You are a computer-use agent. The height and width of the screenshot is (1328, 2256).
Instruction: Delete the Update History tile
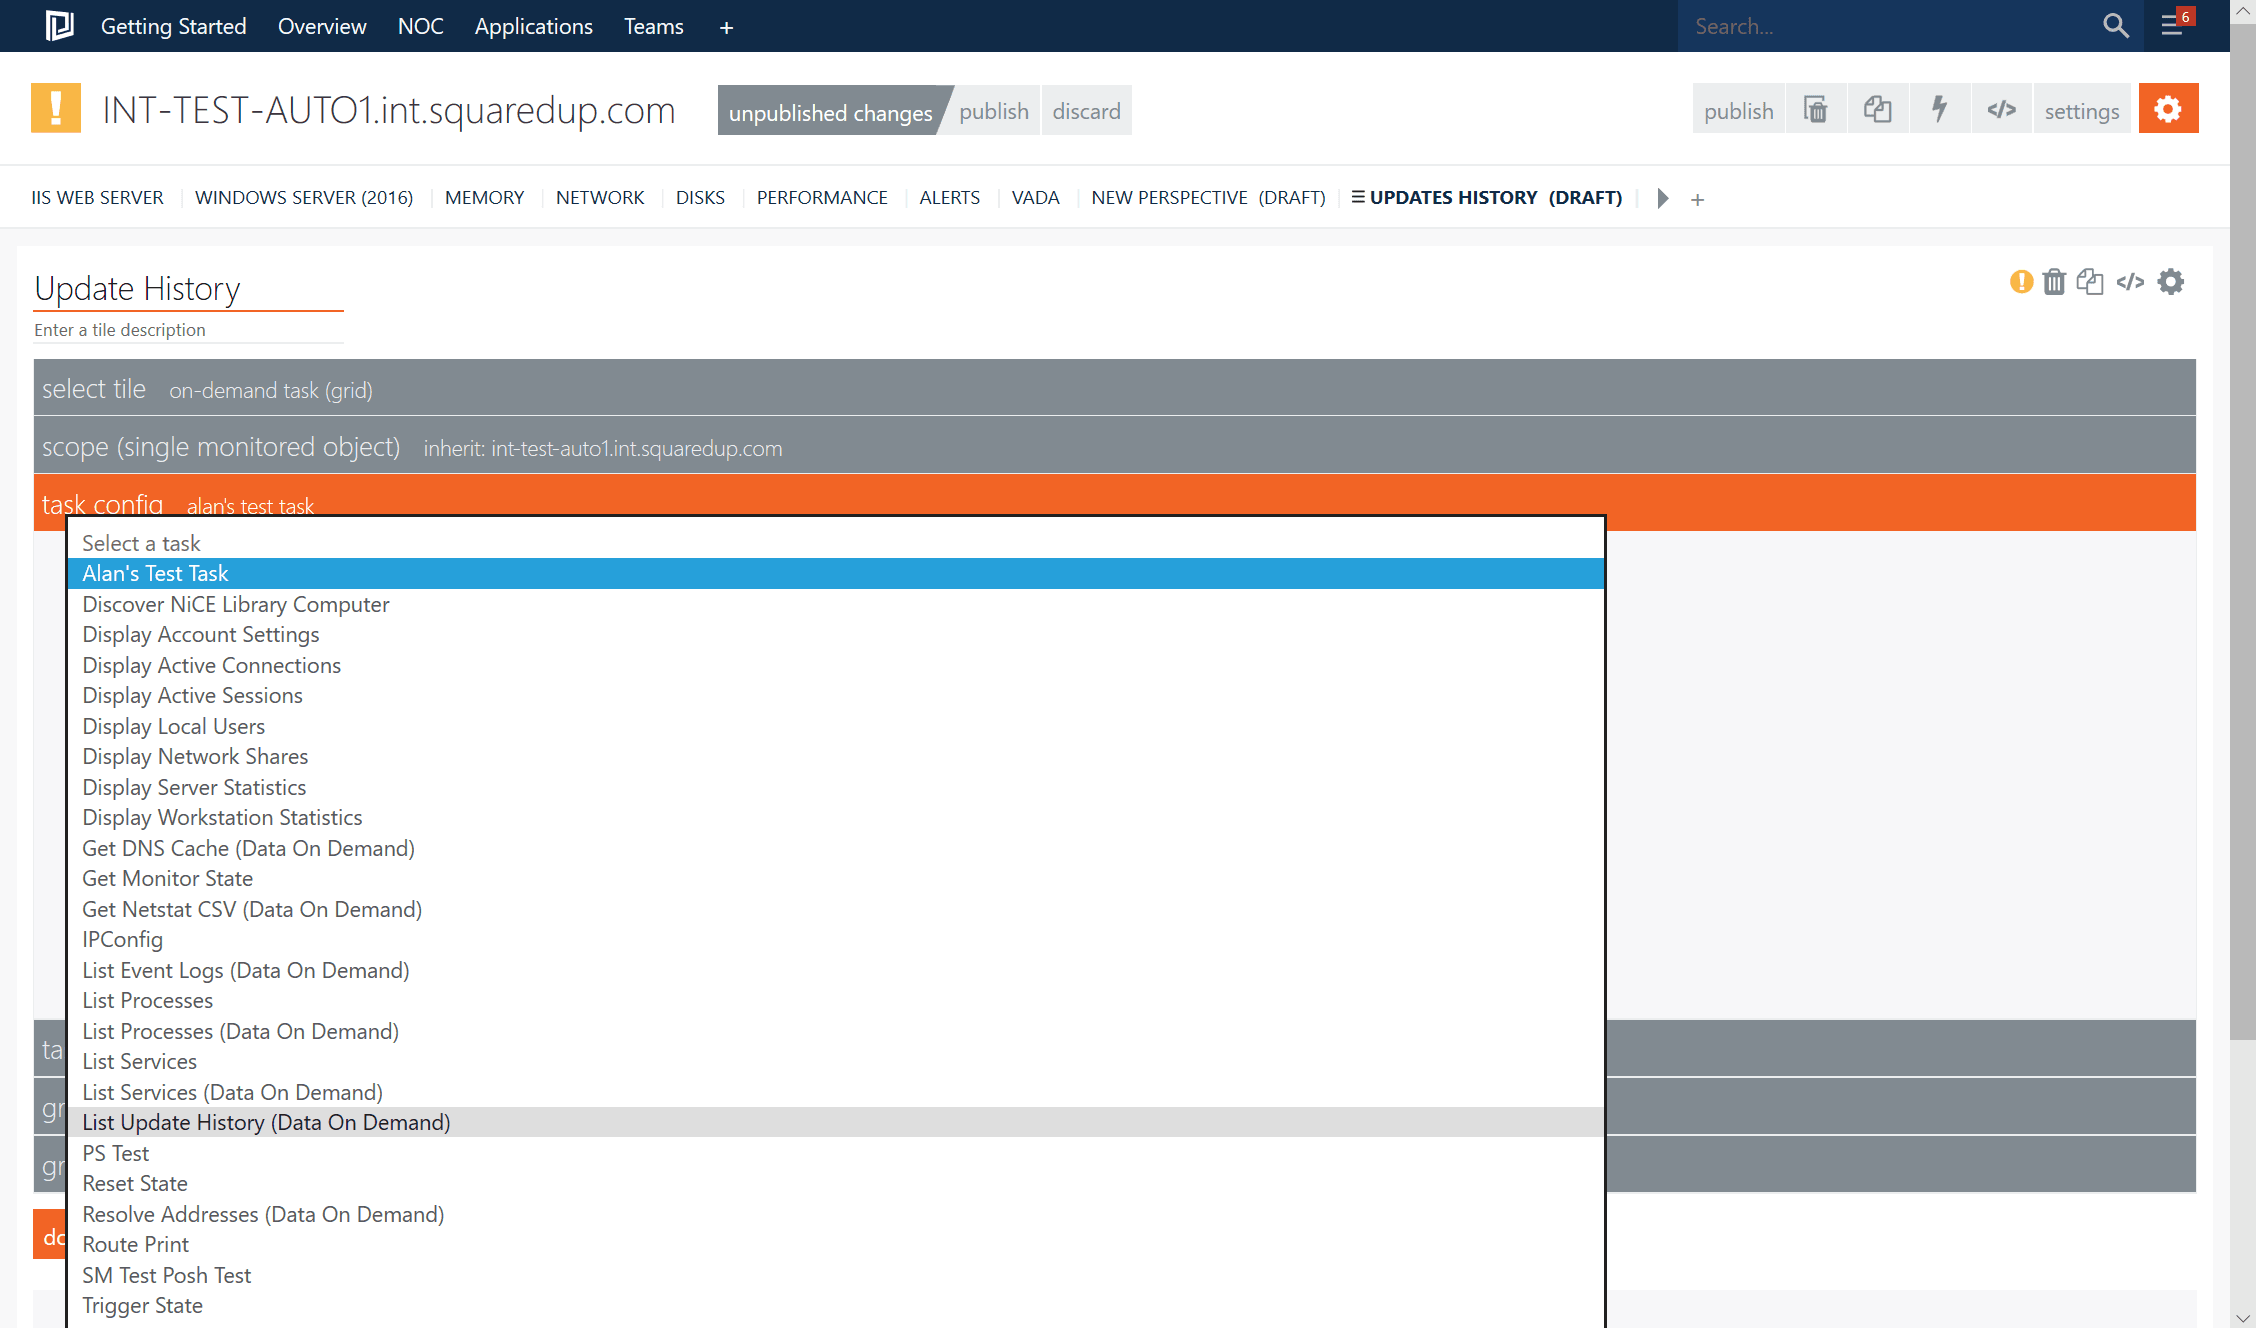coord(2054,282)
